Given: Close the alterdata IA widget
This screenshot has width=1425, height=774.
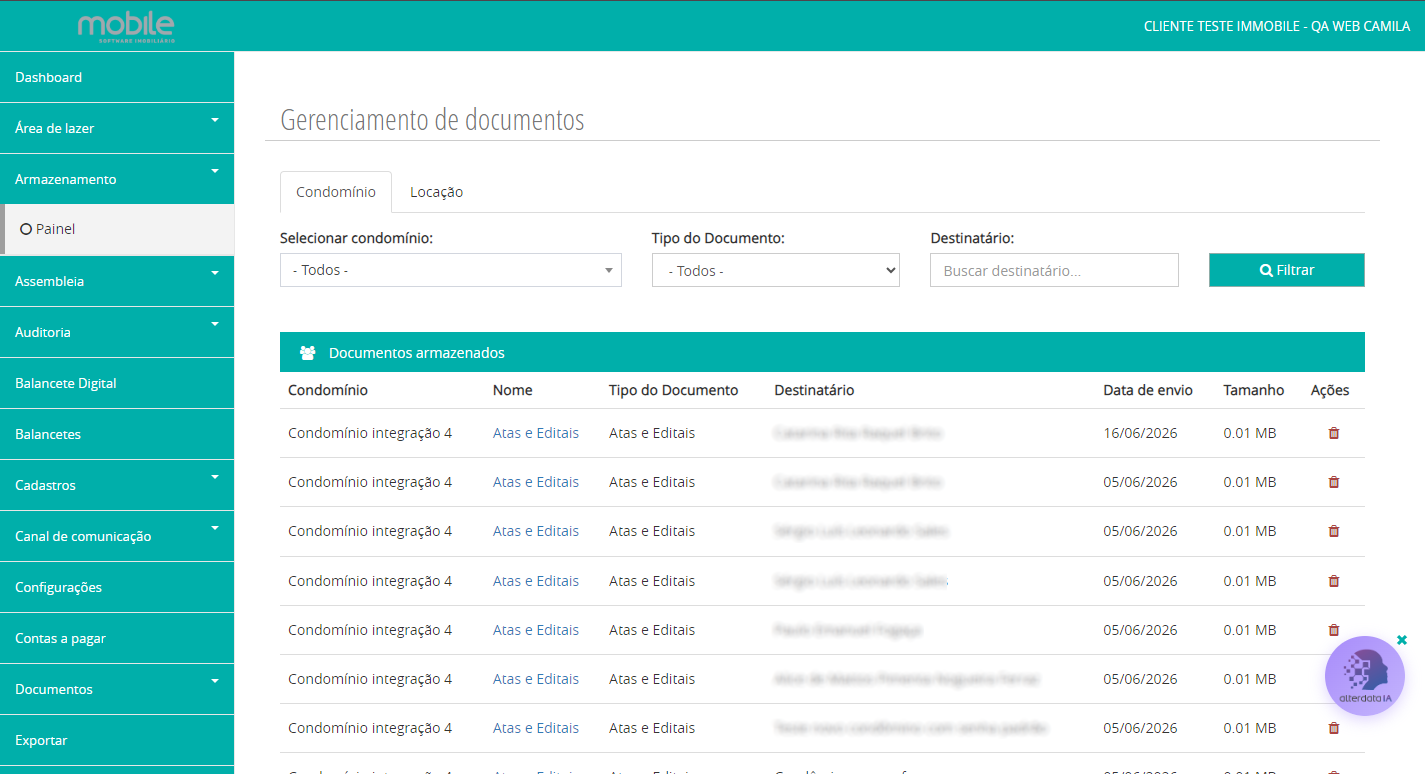Looking at the screenshot, I should pos(1402,640).
